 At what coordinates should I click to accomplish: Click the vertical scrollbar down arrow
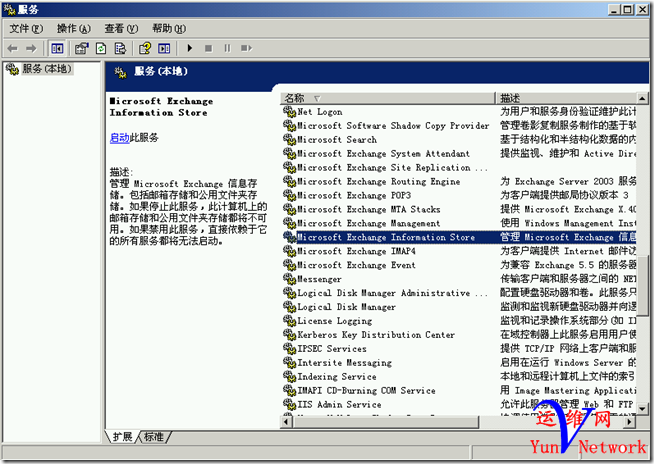642,409
